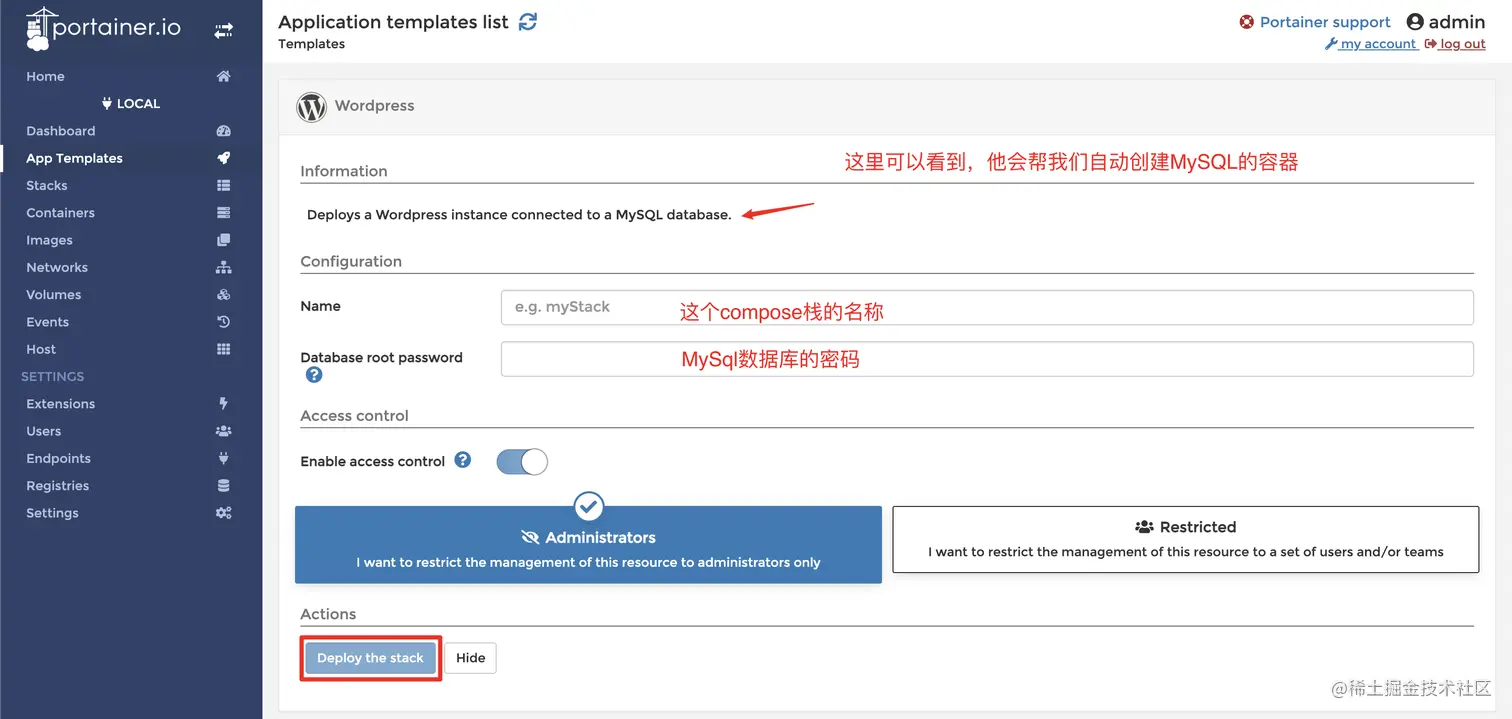Image resolution: width=1512 pixels, height=719 pixels.
Task: Click the LOCAL endpoint plug icon
Action: [x=107, y=103]
